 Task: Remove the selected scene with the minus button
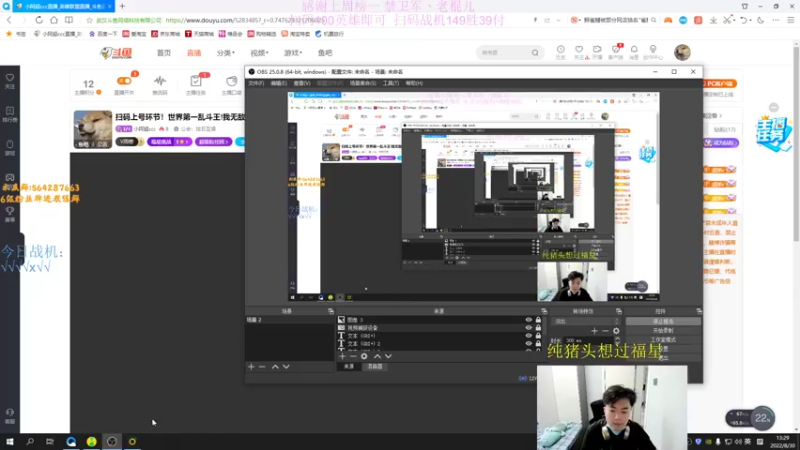point(262,367)
